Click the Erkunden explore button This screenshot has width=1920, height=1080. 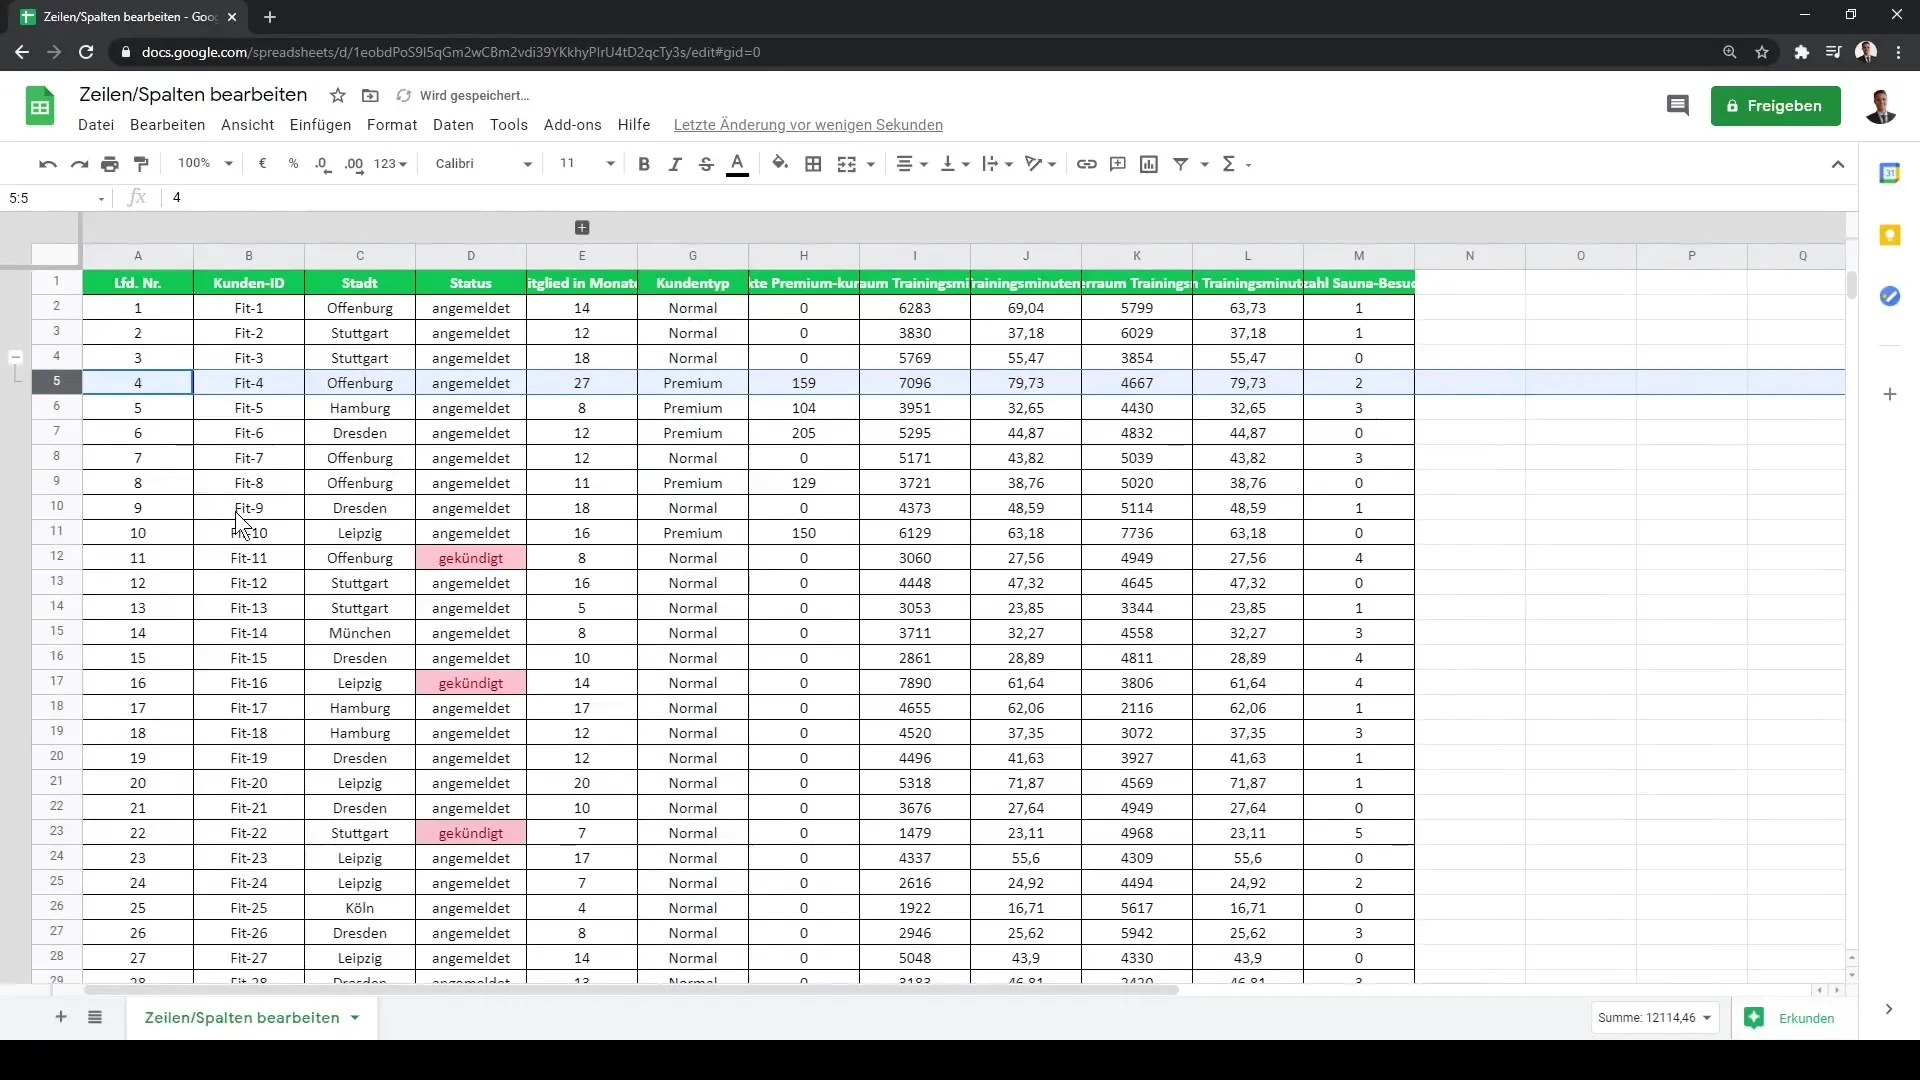point(1790,1018)
